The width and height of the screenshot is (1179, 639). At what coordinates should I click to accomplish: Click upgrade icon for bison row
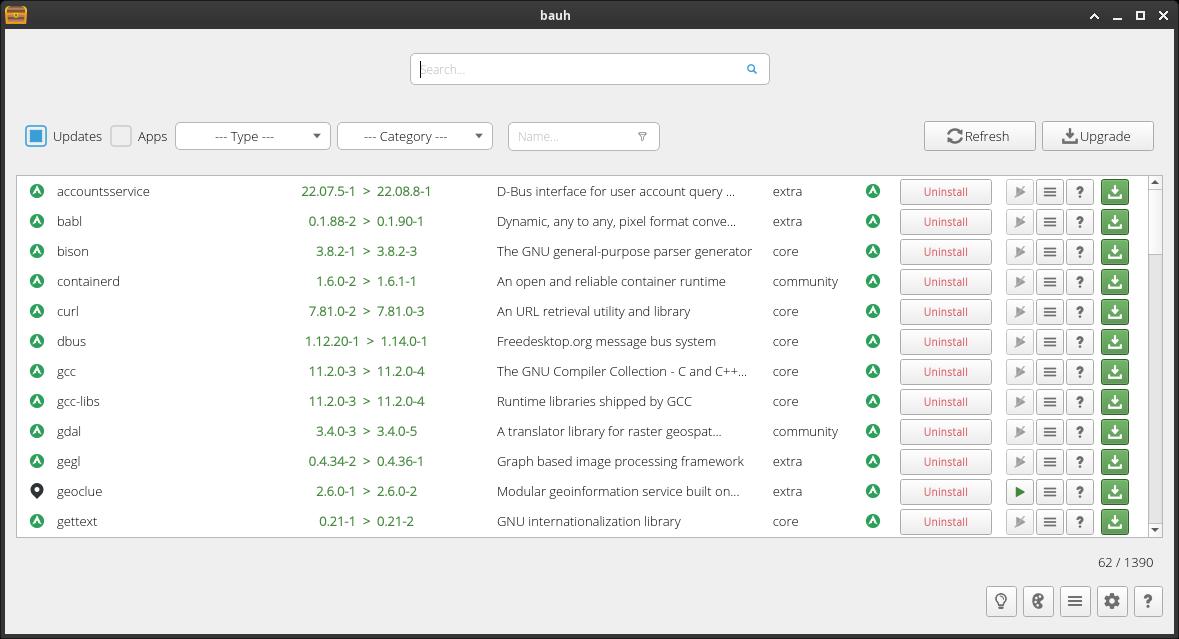[1114, 252]
